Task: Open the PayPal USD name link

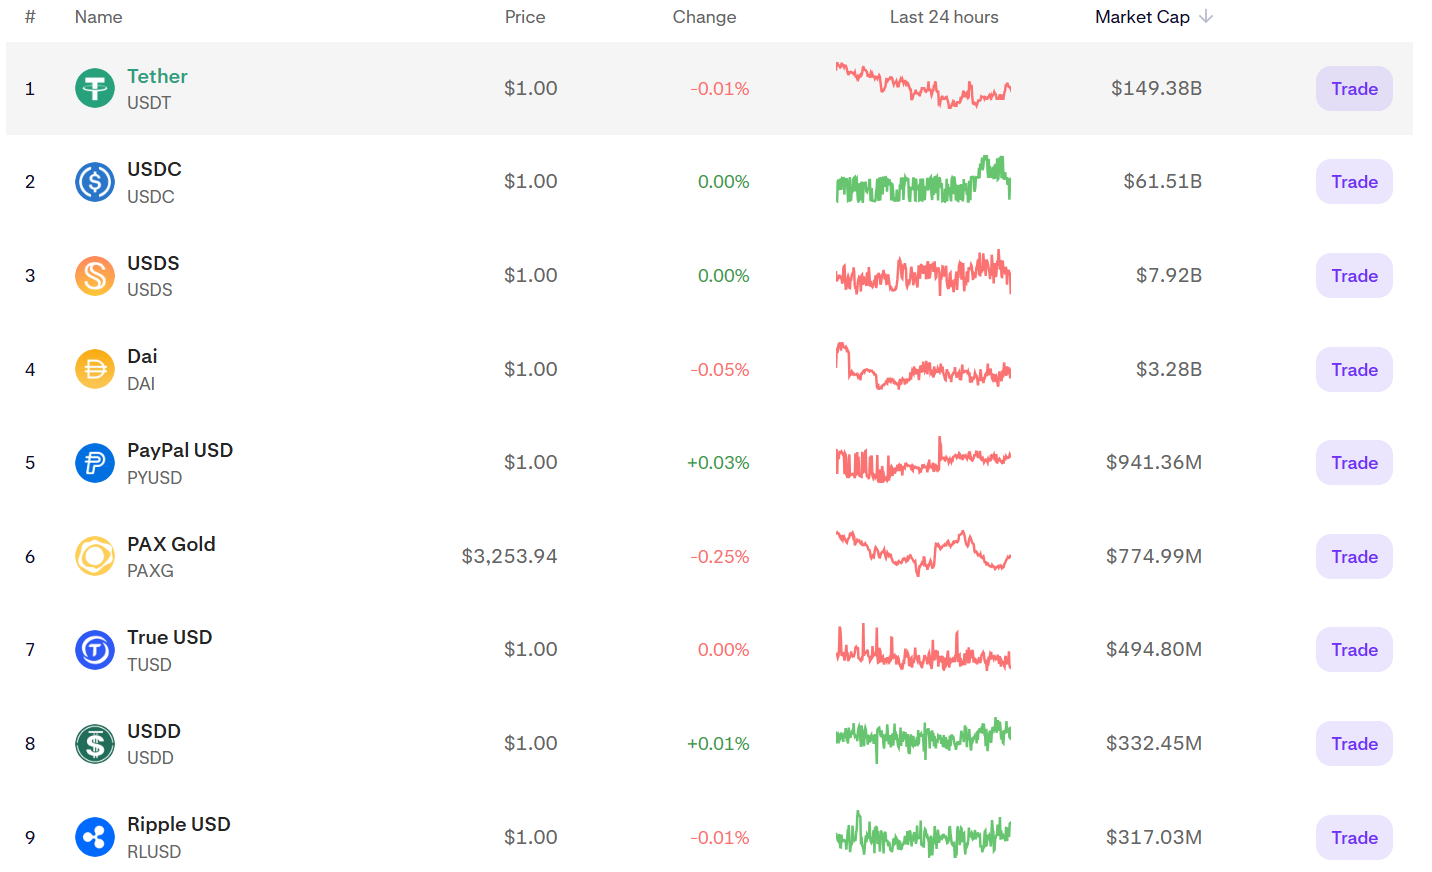Action: 180,450
